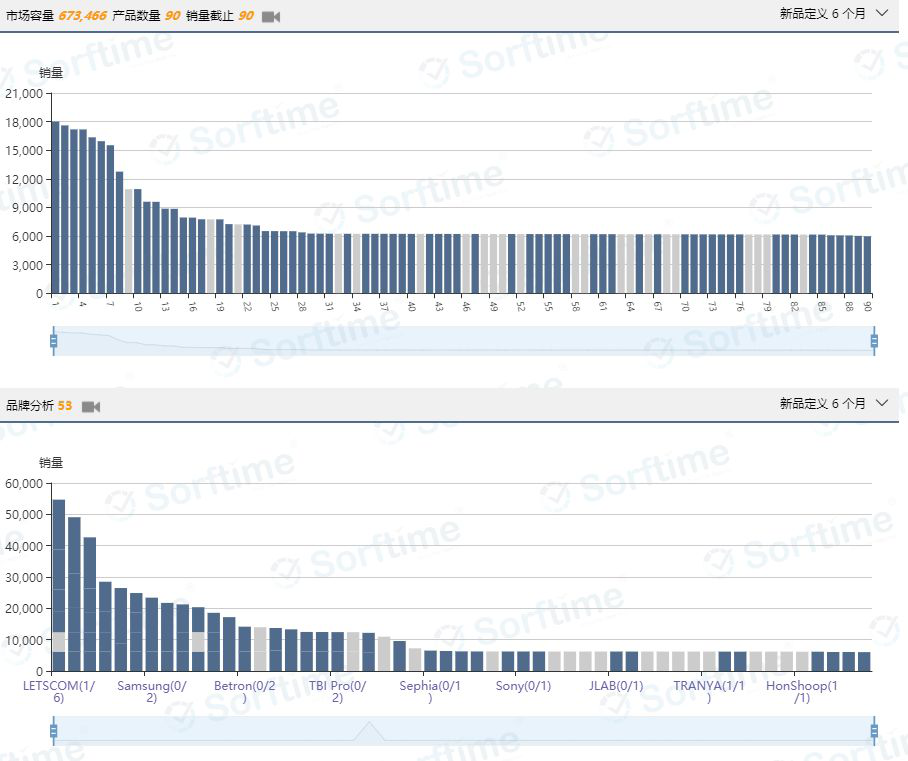Select the Sephia(0/1) brand label
This screenshot has width=908, height=761.
point(430,691)
